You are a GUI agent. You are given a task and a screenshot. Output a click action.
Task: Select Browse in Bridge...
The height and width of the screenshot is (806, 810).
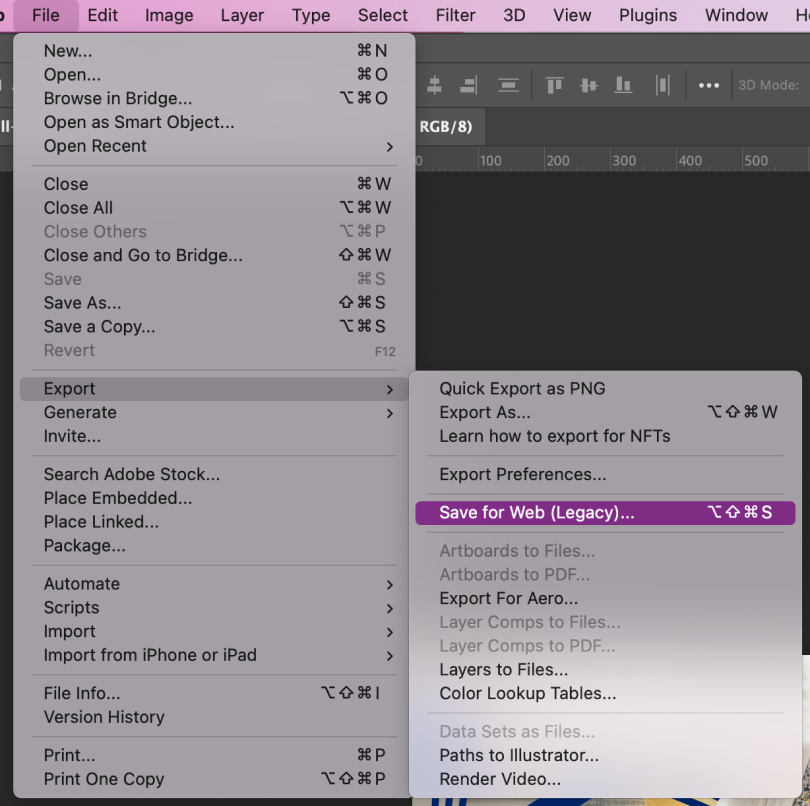coord(214,98)
